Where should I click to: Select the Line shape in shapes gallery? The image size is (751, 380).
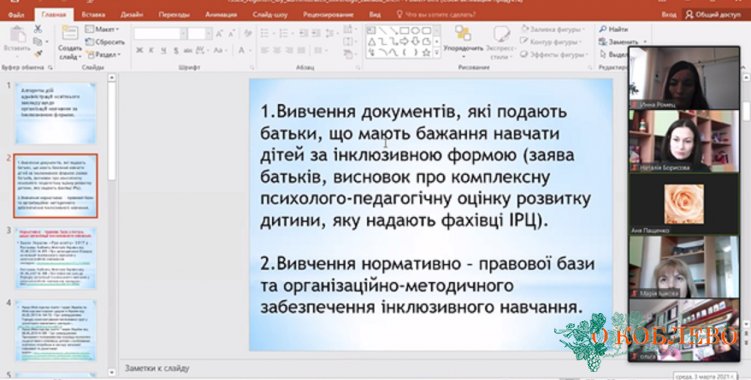click(x=383, y=31)
